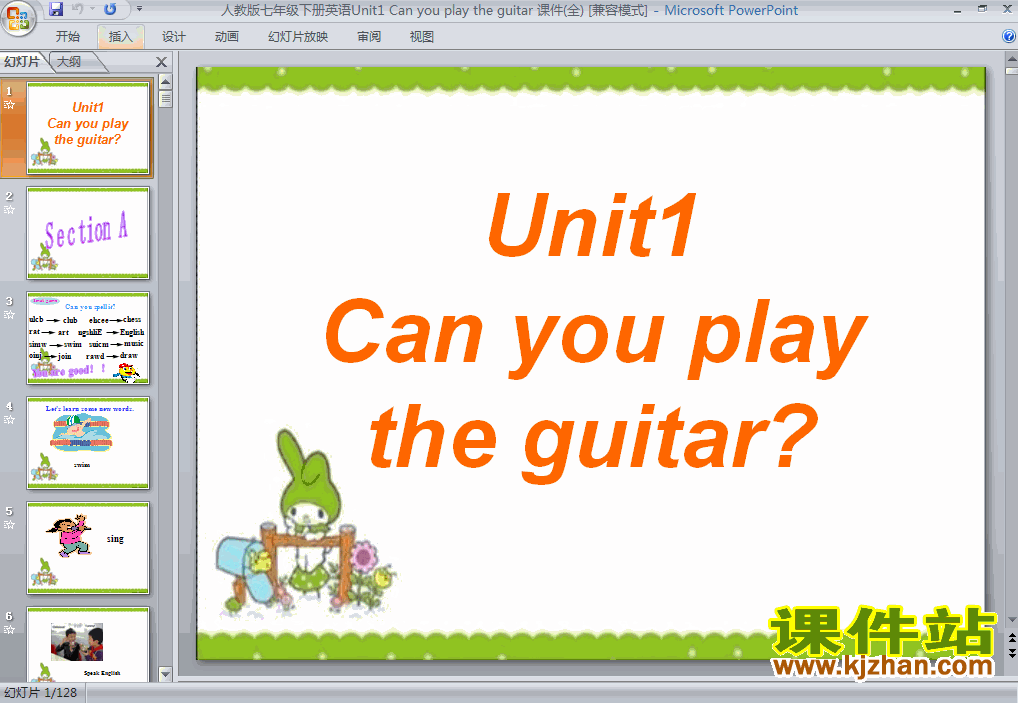
Task: Click thumbnail pane scroll up arrow
Action: (x=166, y=82)
